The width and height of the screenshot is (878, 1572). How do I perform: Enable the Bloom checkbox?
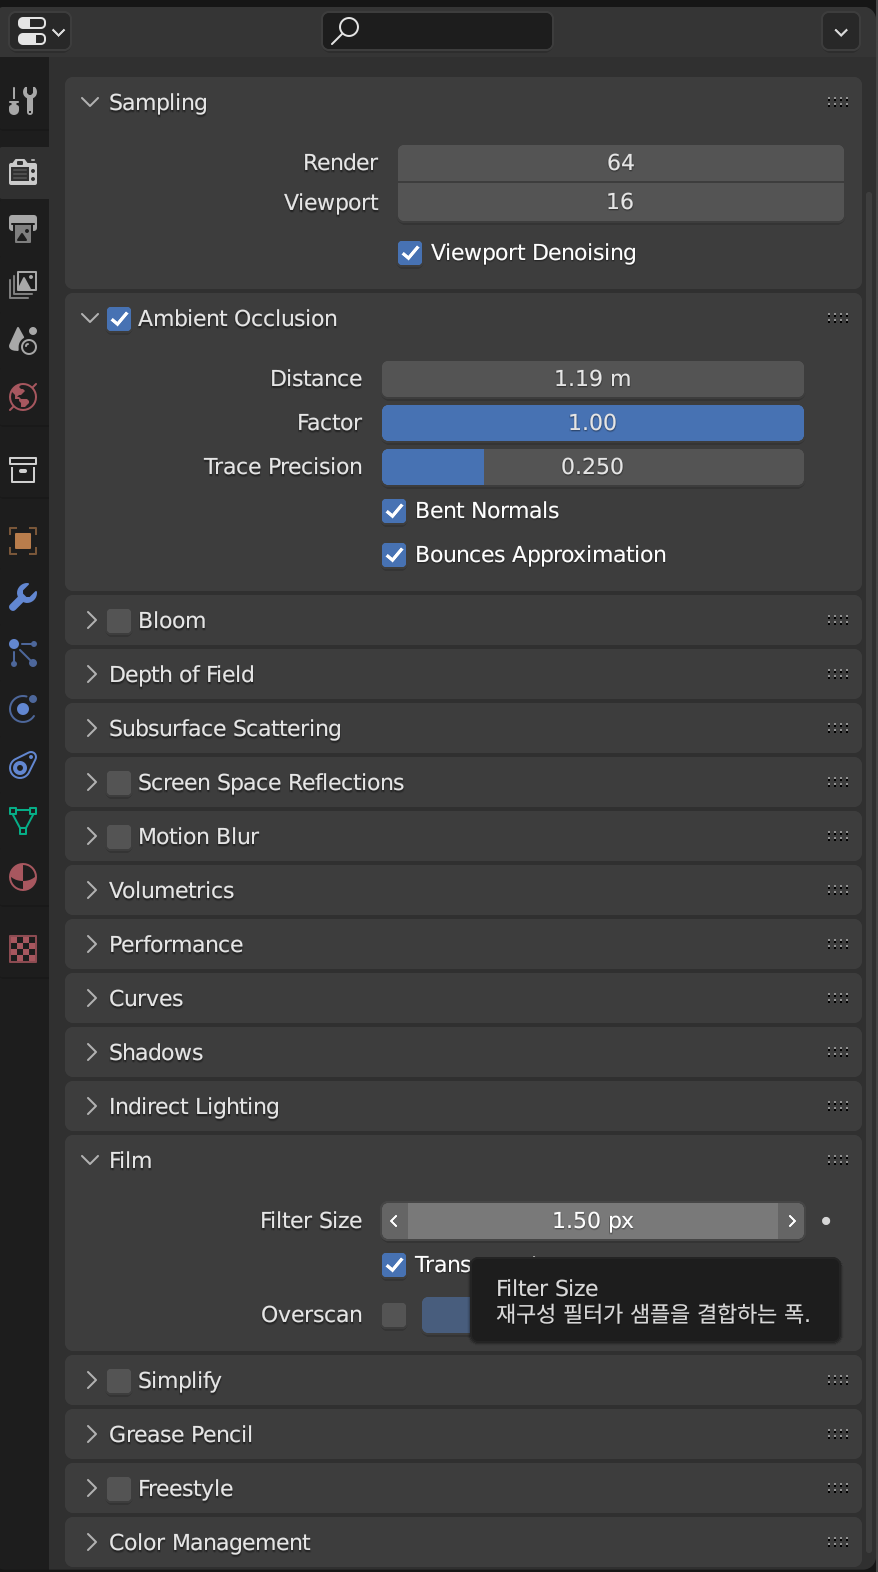coord(119,621)
